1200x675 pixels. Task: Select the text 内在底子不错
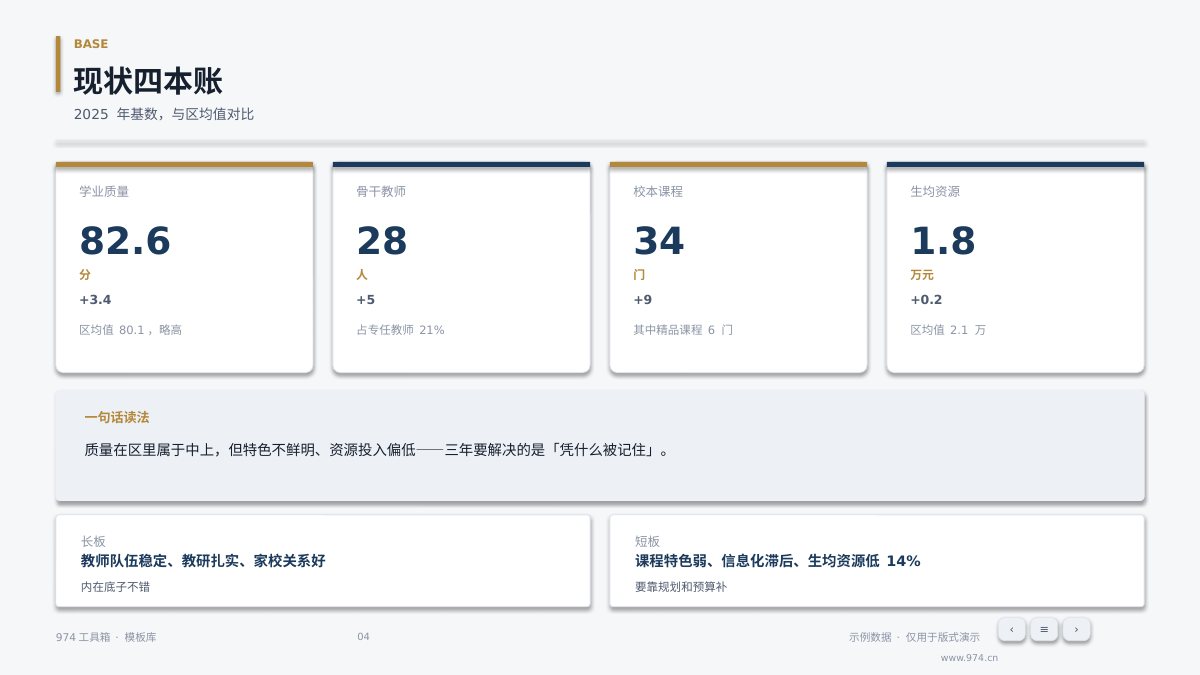pos(115,587)
